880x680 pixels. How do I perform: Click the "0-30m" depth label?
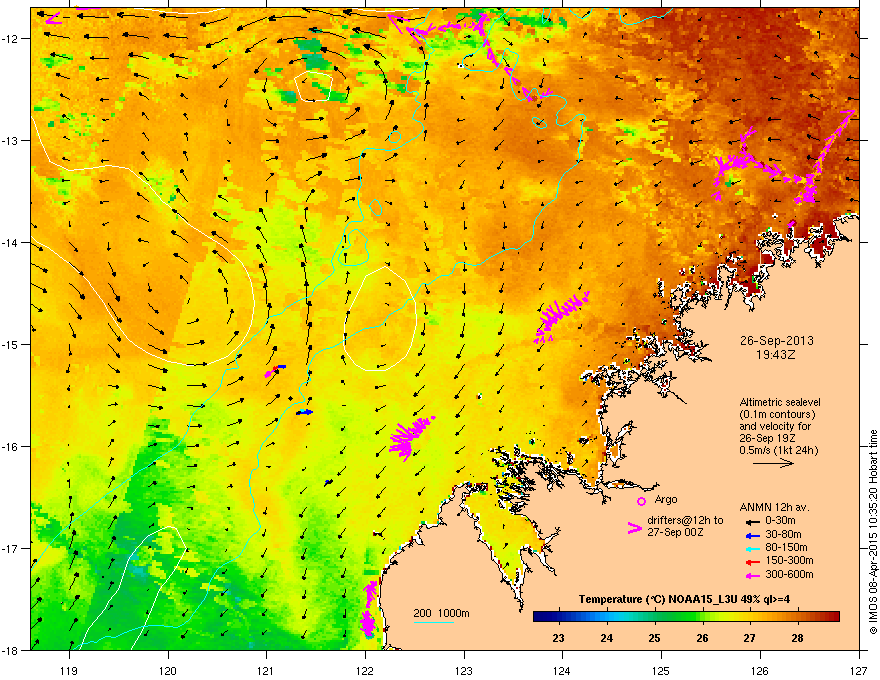tap(780, 521)
